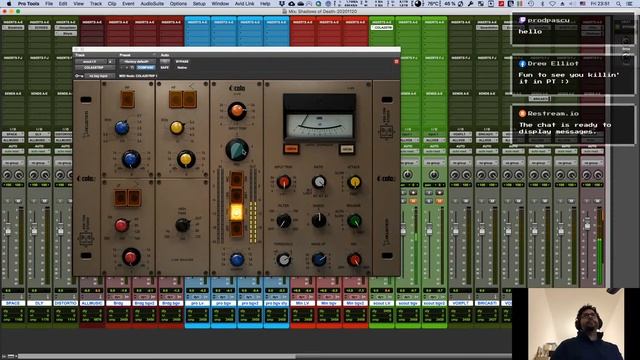The width and height of the screenshot is (640, 360).
Task: Toggle the cream meter button under VU meter
Action: tap(346, 149)
